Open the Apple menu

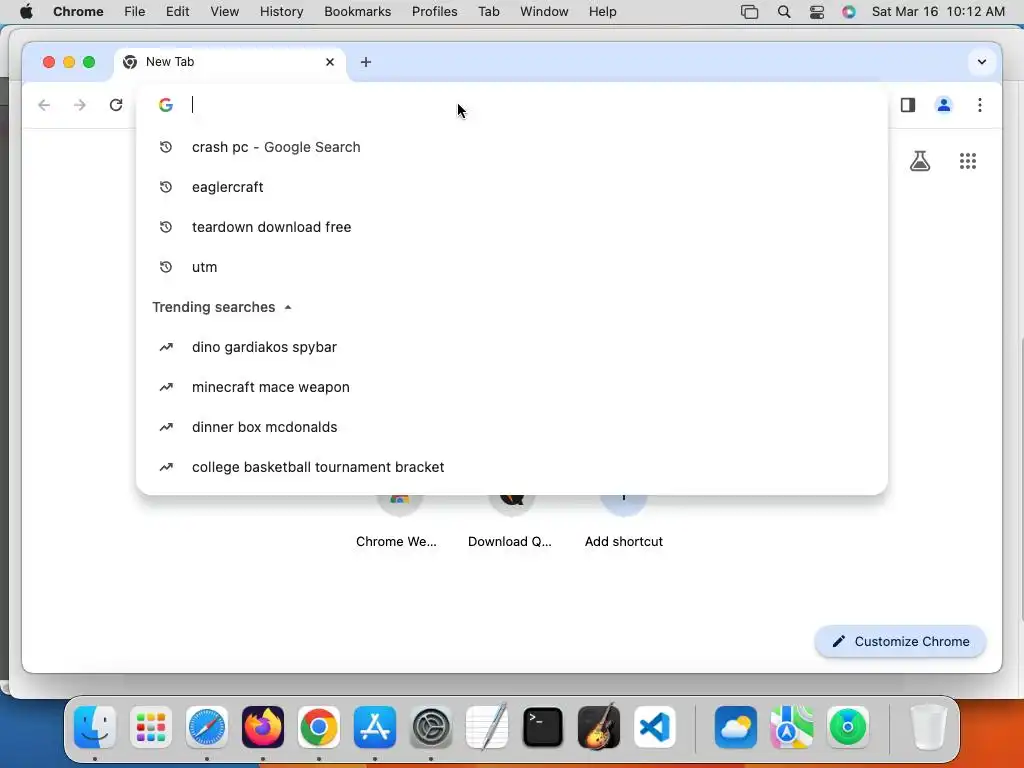coord(26,12)
